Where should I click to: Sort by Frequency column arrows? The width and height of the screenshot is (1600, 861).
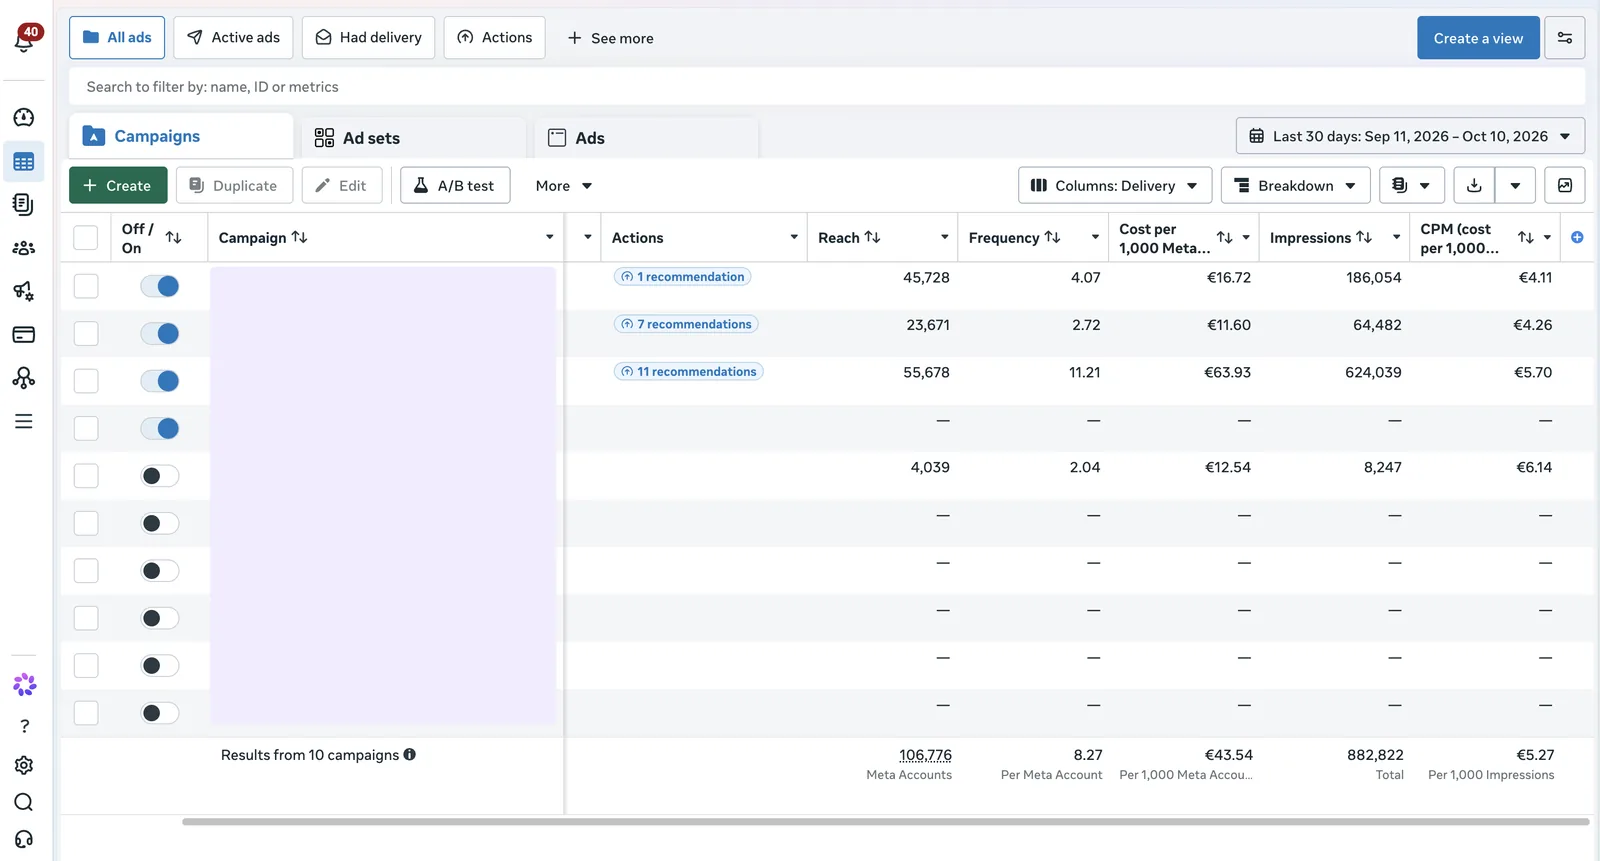point(1052,237)
